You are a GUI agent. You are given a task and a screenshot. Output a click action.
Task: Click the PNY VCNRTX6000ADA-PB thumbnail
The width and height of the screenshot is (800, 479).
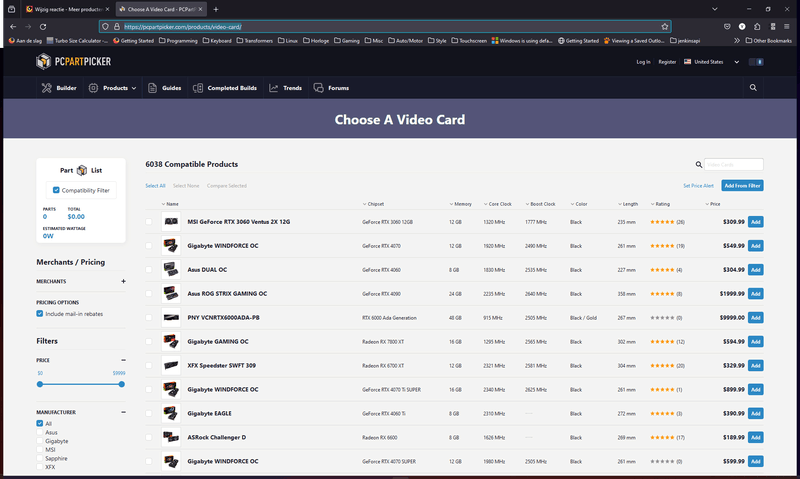171,317
